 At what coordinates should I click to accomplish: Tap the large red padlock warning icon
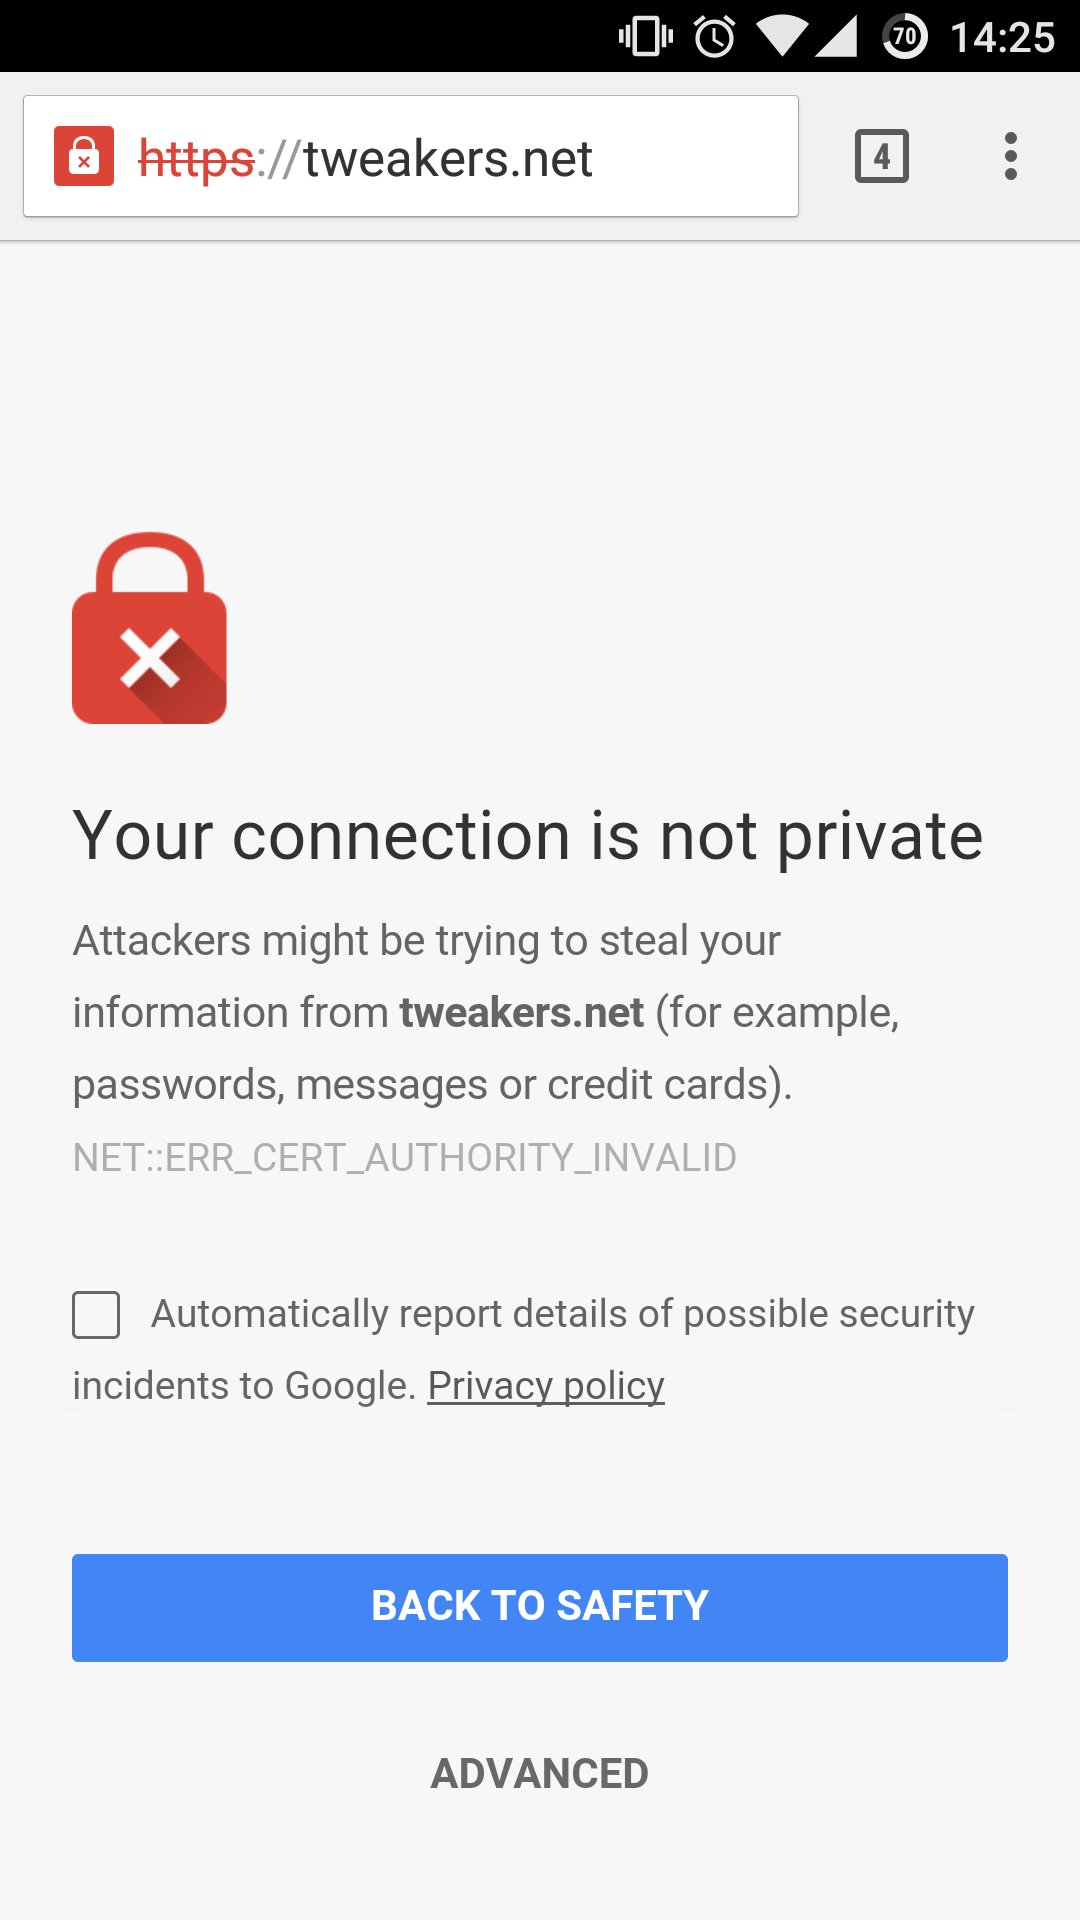click(150, 628)
